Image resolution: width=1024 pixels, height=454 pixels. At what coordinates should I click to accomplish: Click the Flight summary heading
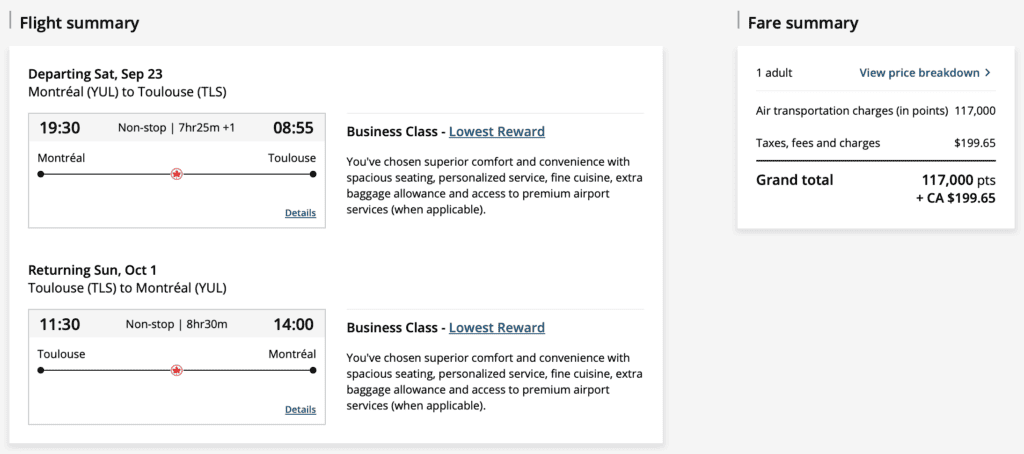pos(79,23)
